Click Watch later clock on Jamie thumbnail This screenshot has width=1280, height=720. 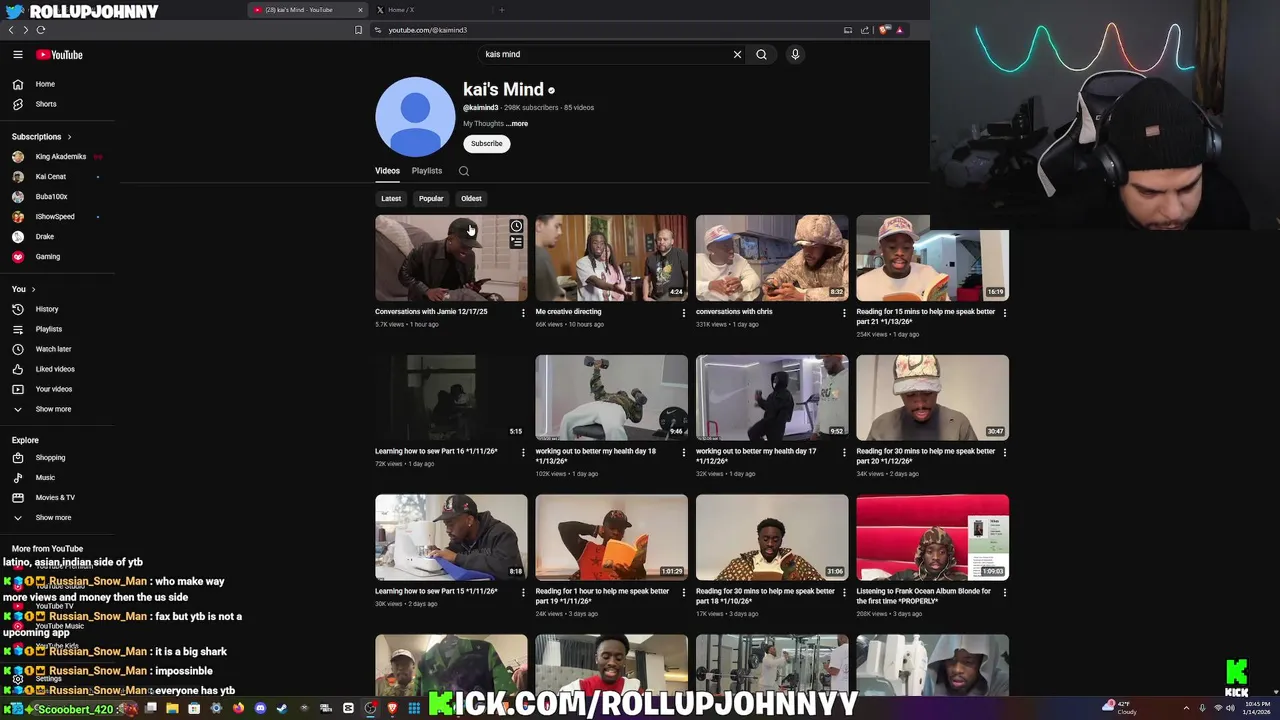tap(516, 226)
